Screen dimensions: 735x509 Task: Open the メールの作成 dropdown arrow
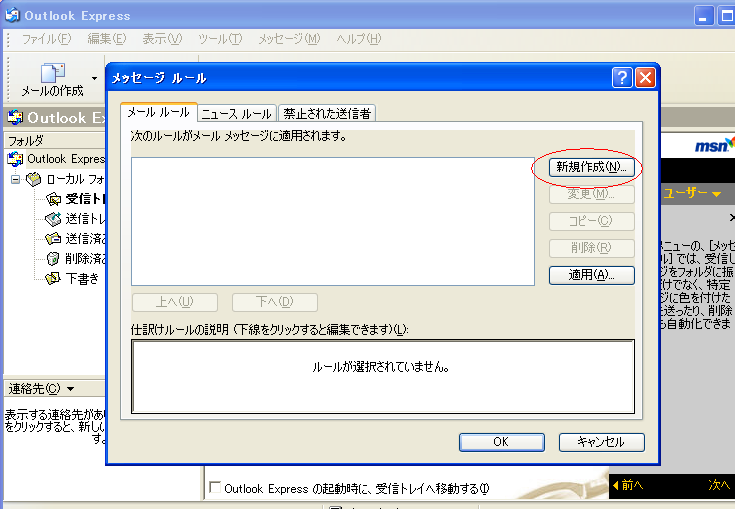click(x=95, y=78)
